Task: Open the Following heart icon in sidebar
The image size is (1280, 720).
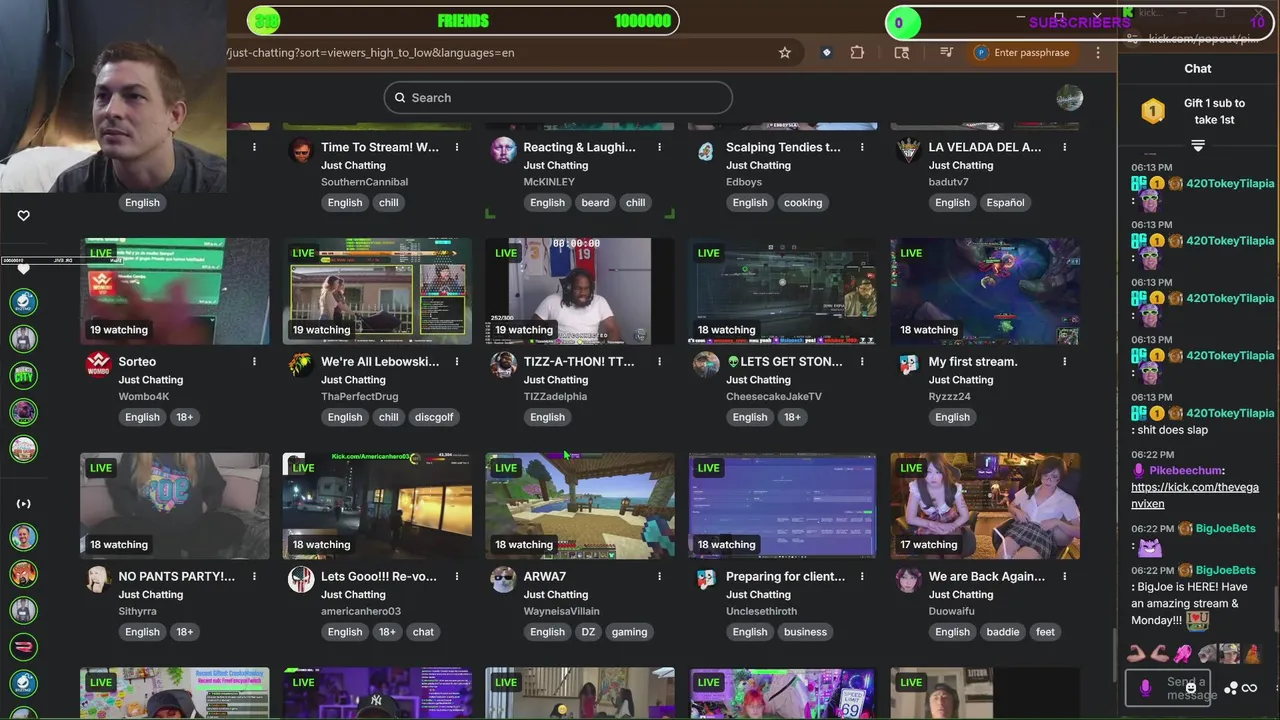Action: pyautogui.click(x=24, y=215)
